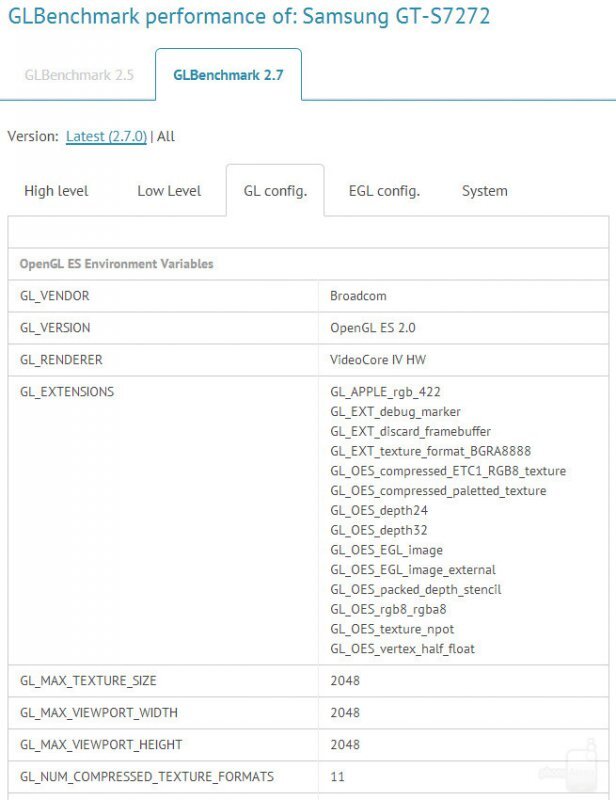Select the Broadcom vendor value
This screenshot has width=616, height=800.
pos(358,296)
